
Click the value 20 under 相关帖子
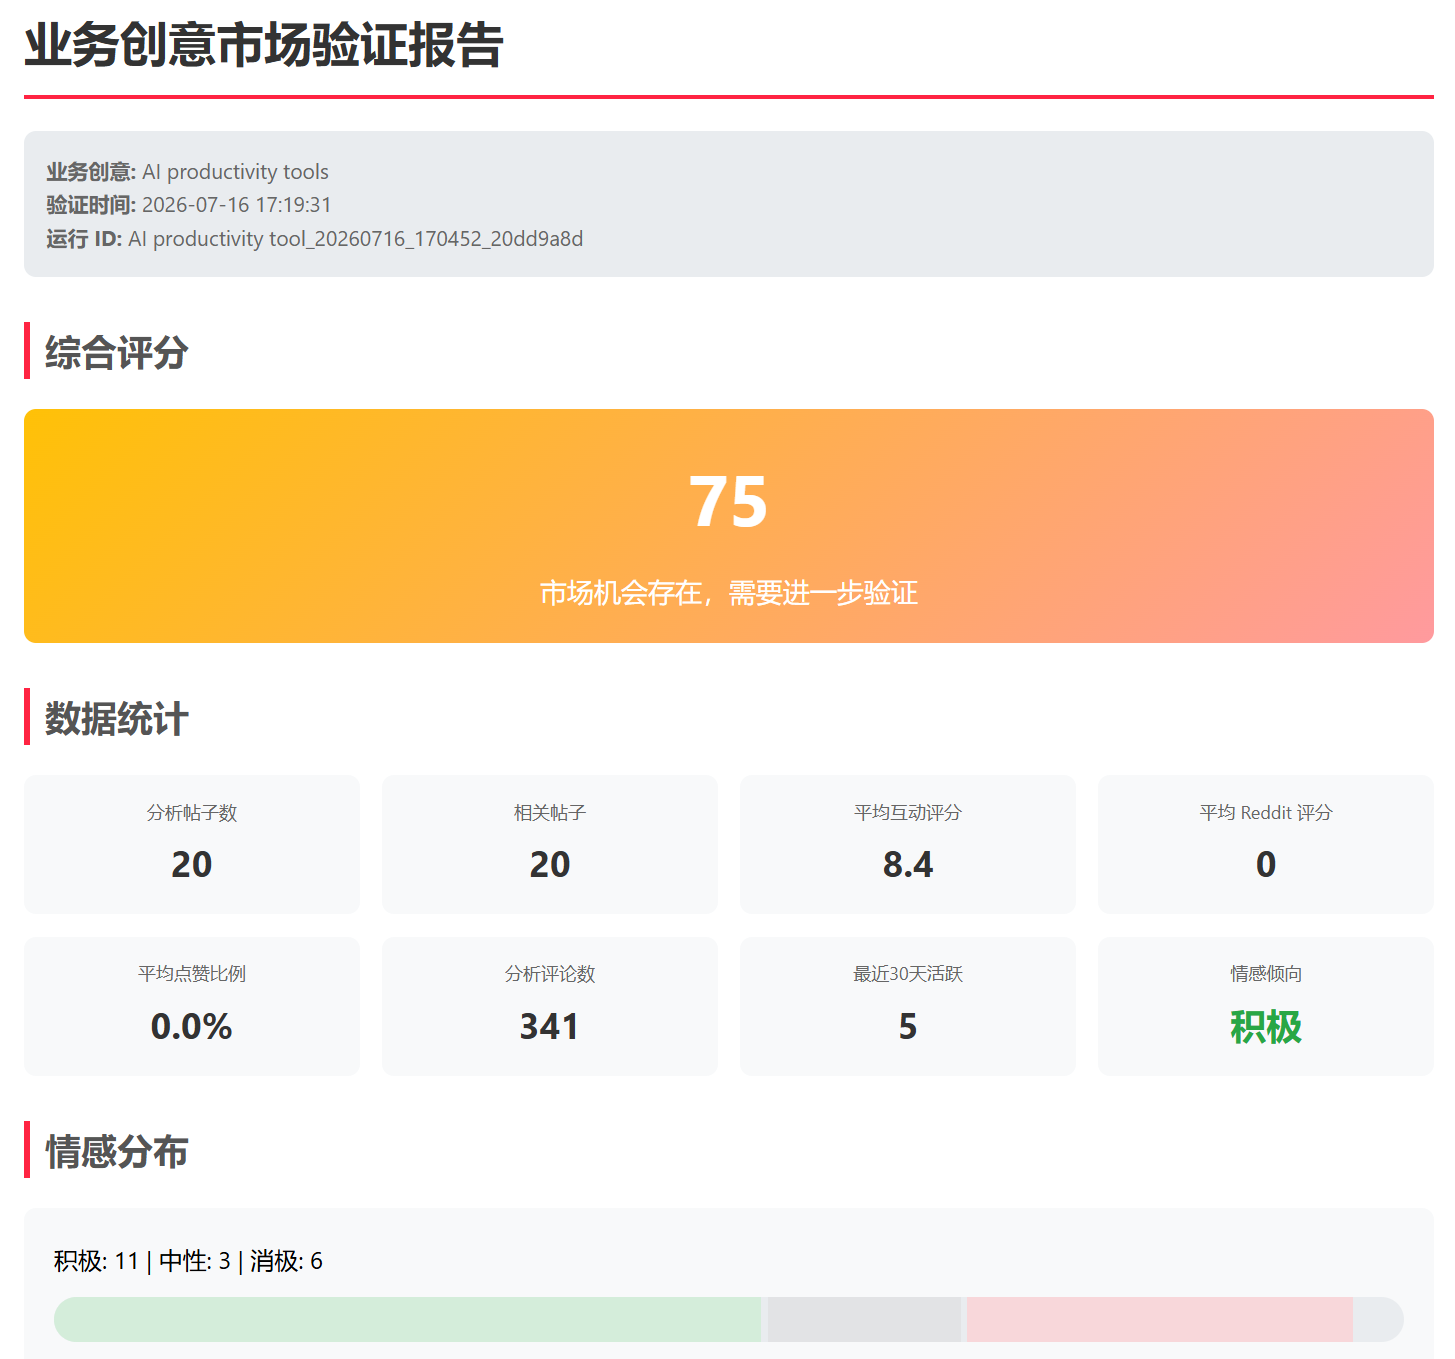[550, 864]
